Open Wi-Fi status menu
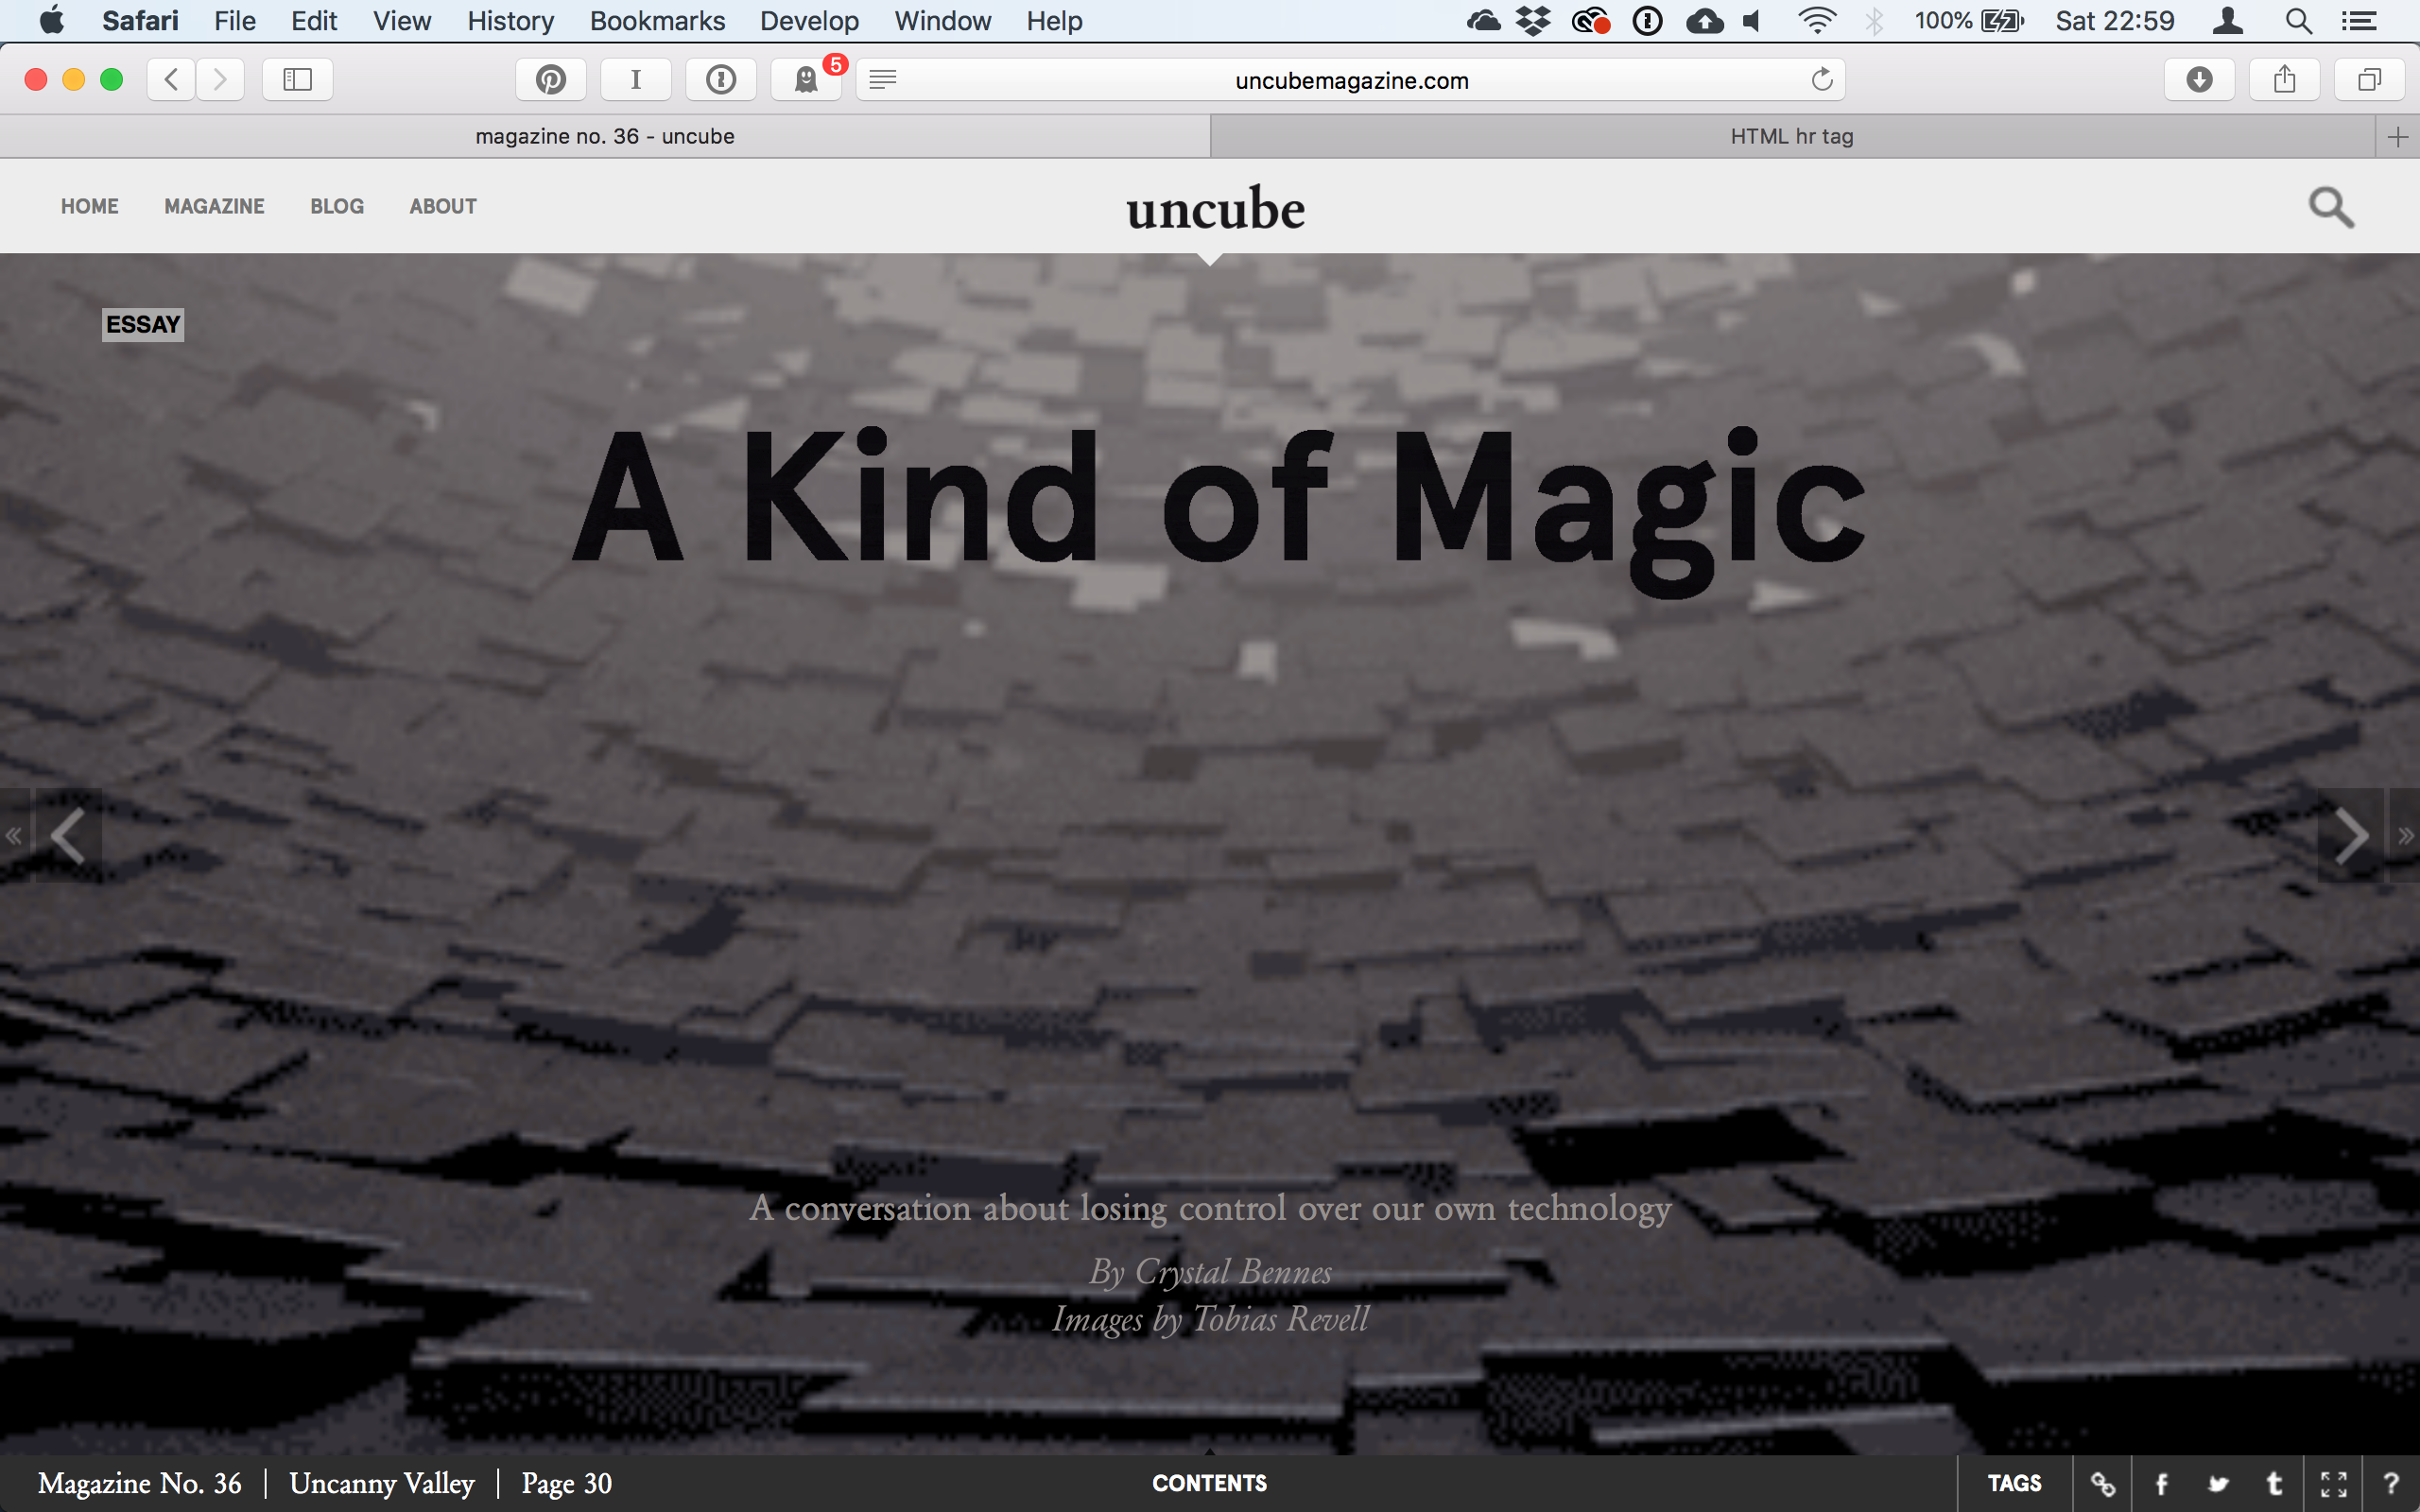Viewport: 2420px width, 1512px height. point(1816,20)
